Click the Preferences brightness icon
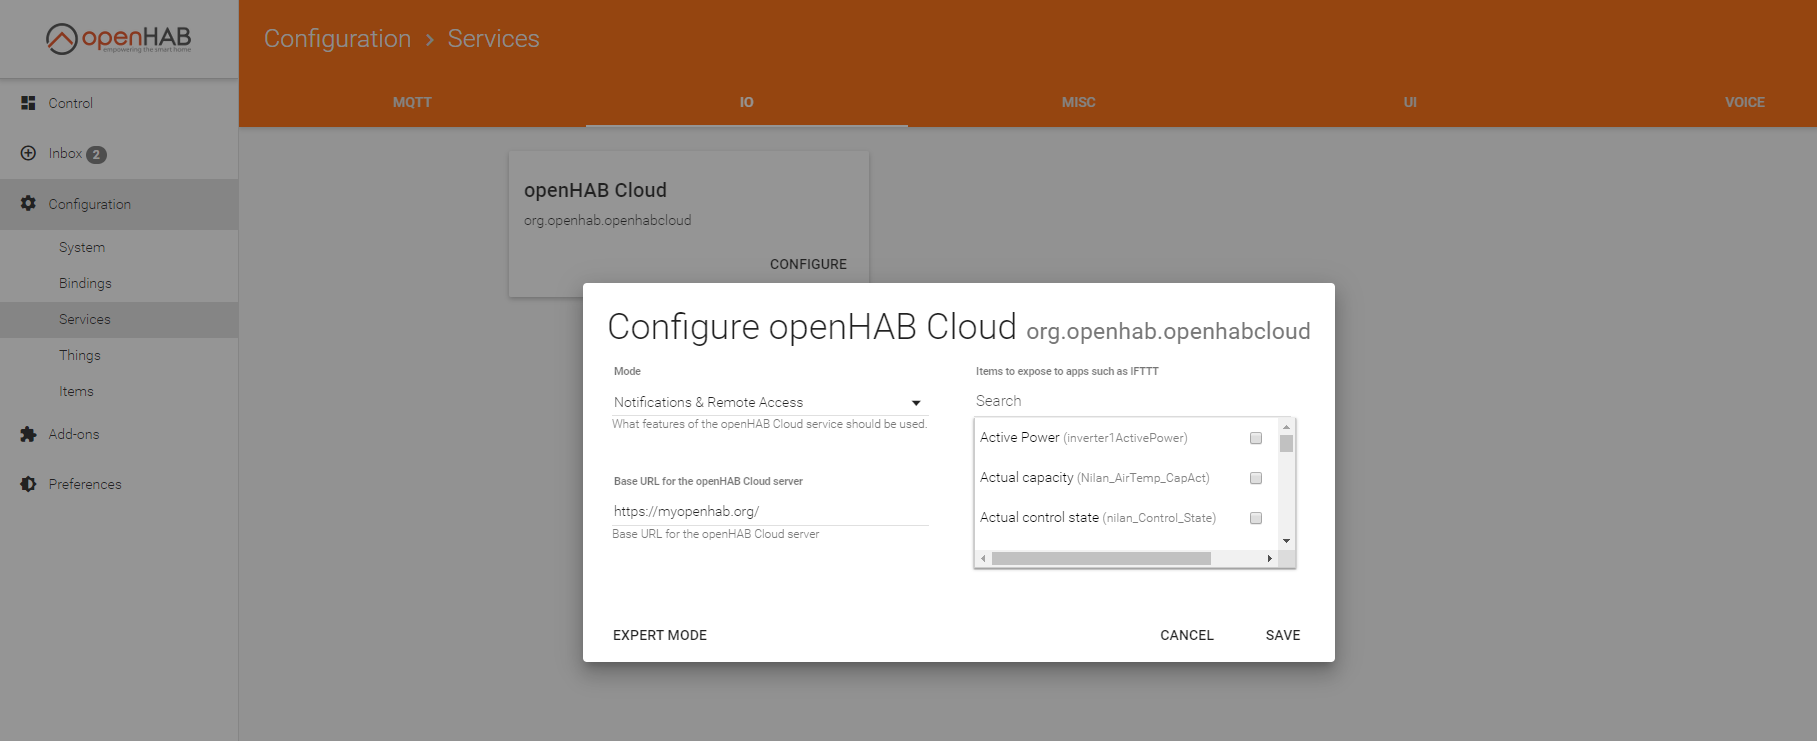This screenshot has width=1817, height=741. coord(28,484)
